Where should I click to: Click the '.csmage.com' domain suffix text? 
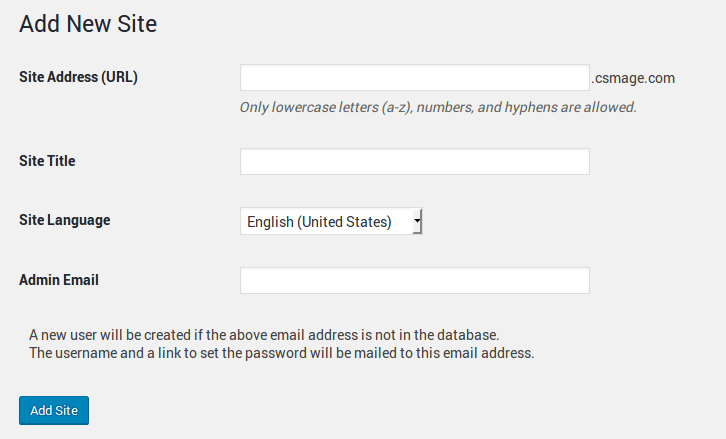[x=634, y=78]
